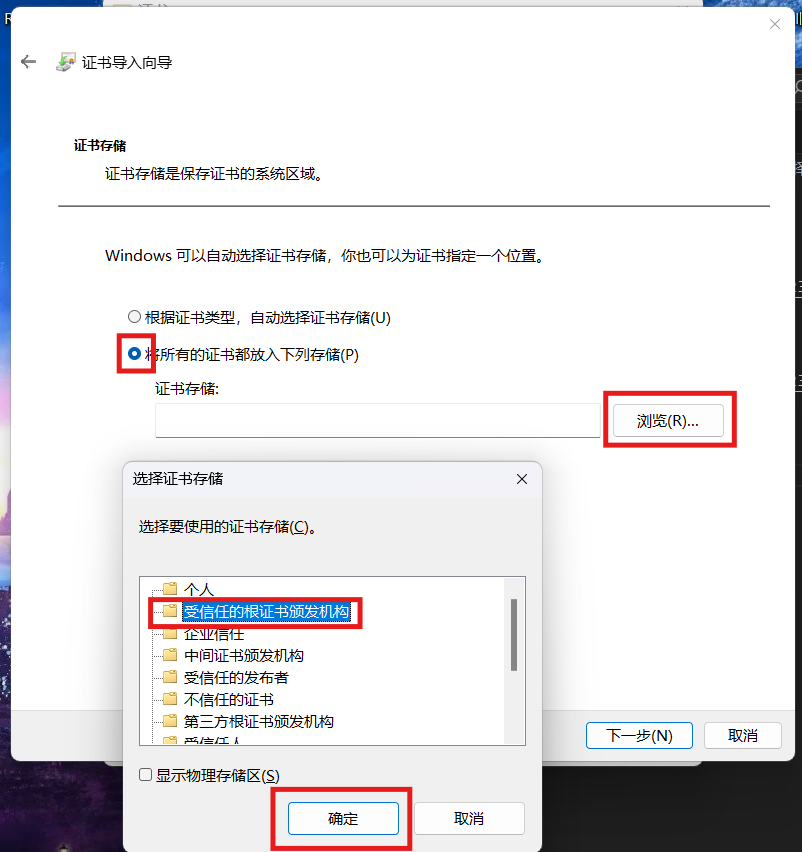This screenshot has width=802, height=852.
Task: Click the 个人 folder icon
Action: [170, 588]
